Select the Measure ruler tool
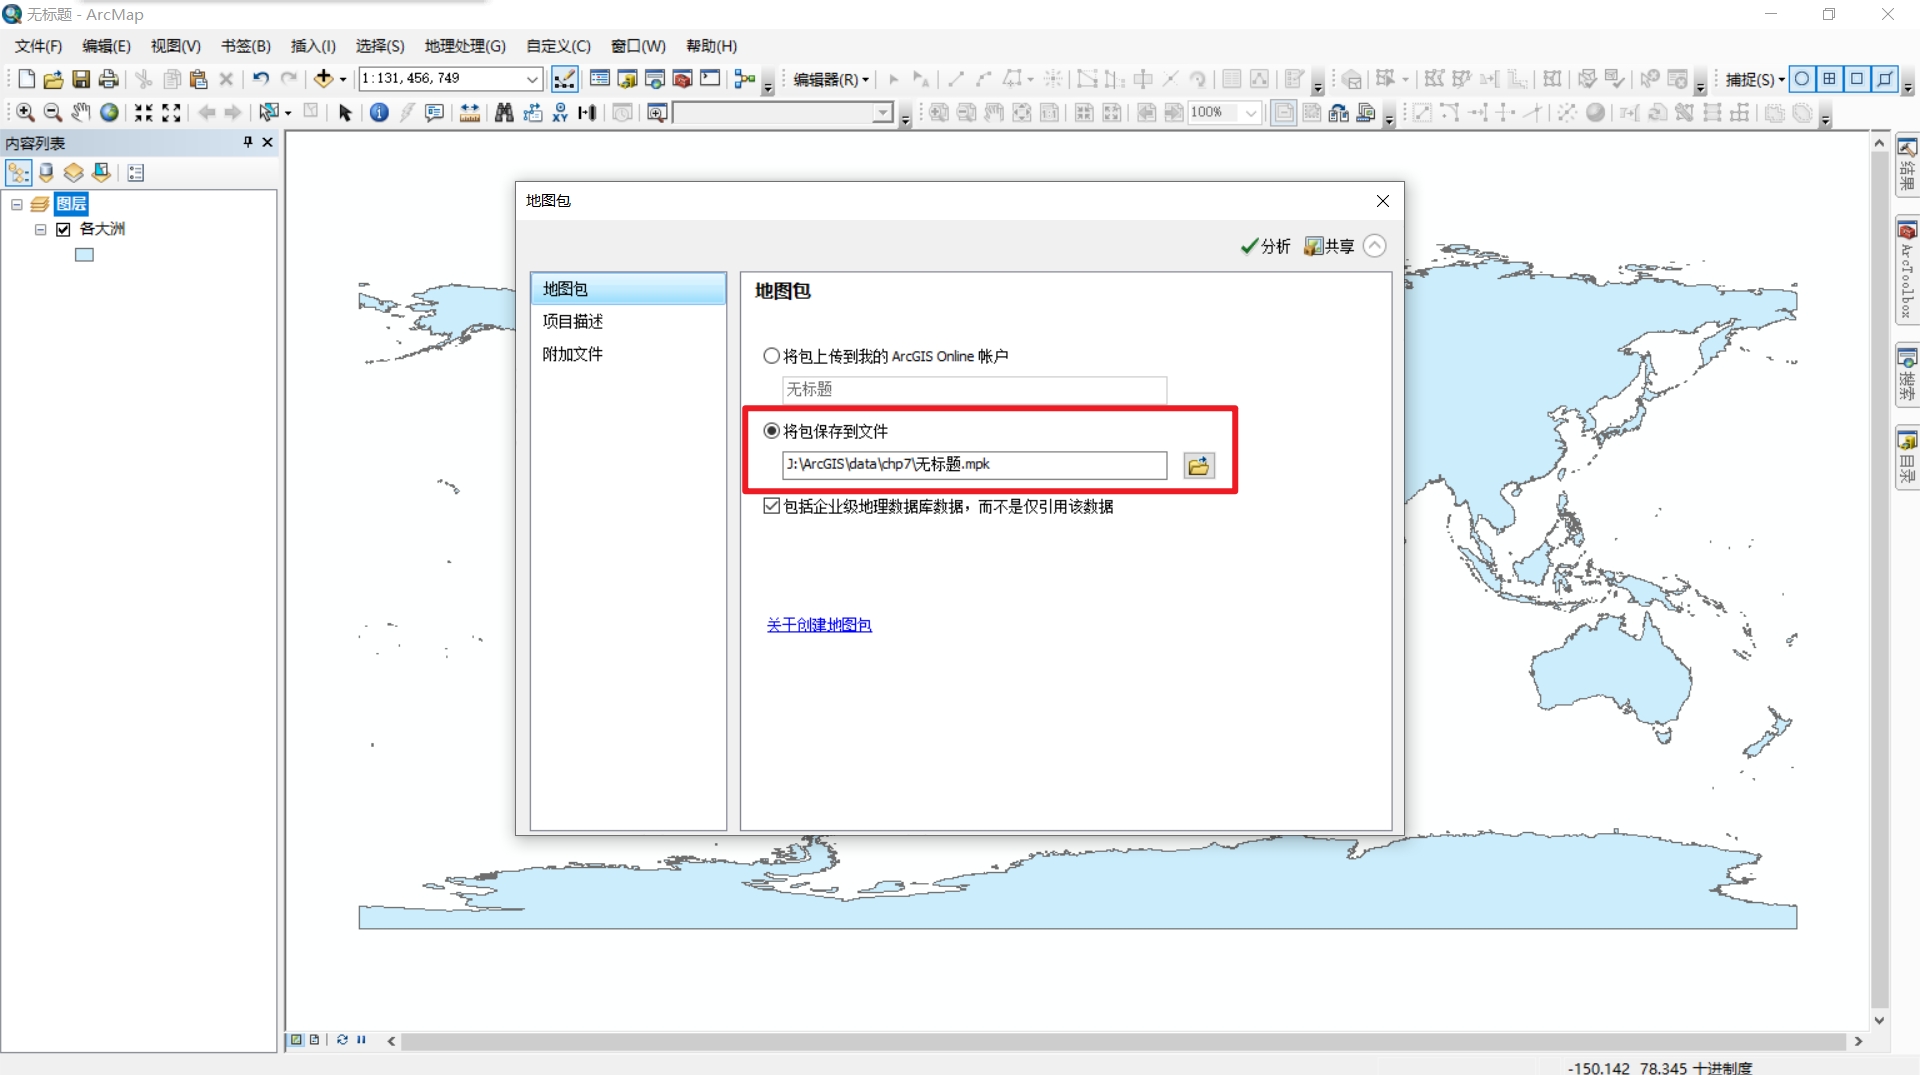 pos(469,113)
